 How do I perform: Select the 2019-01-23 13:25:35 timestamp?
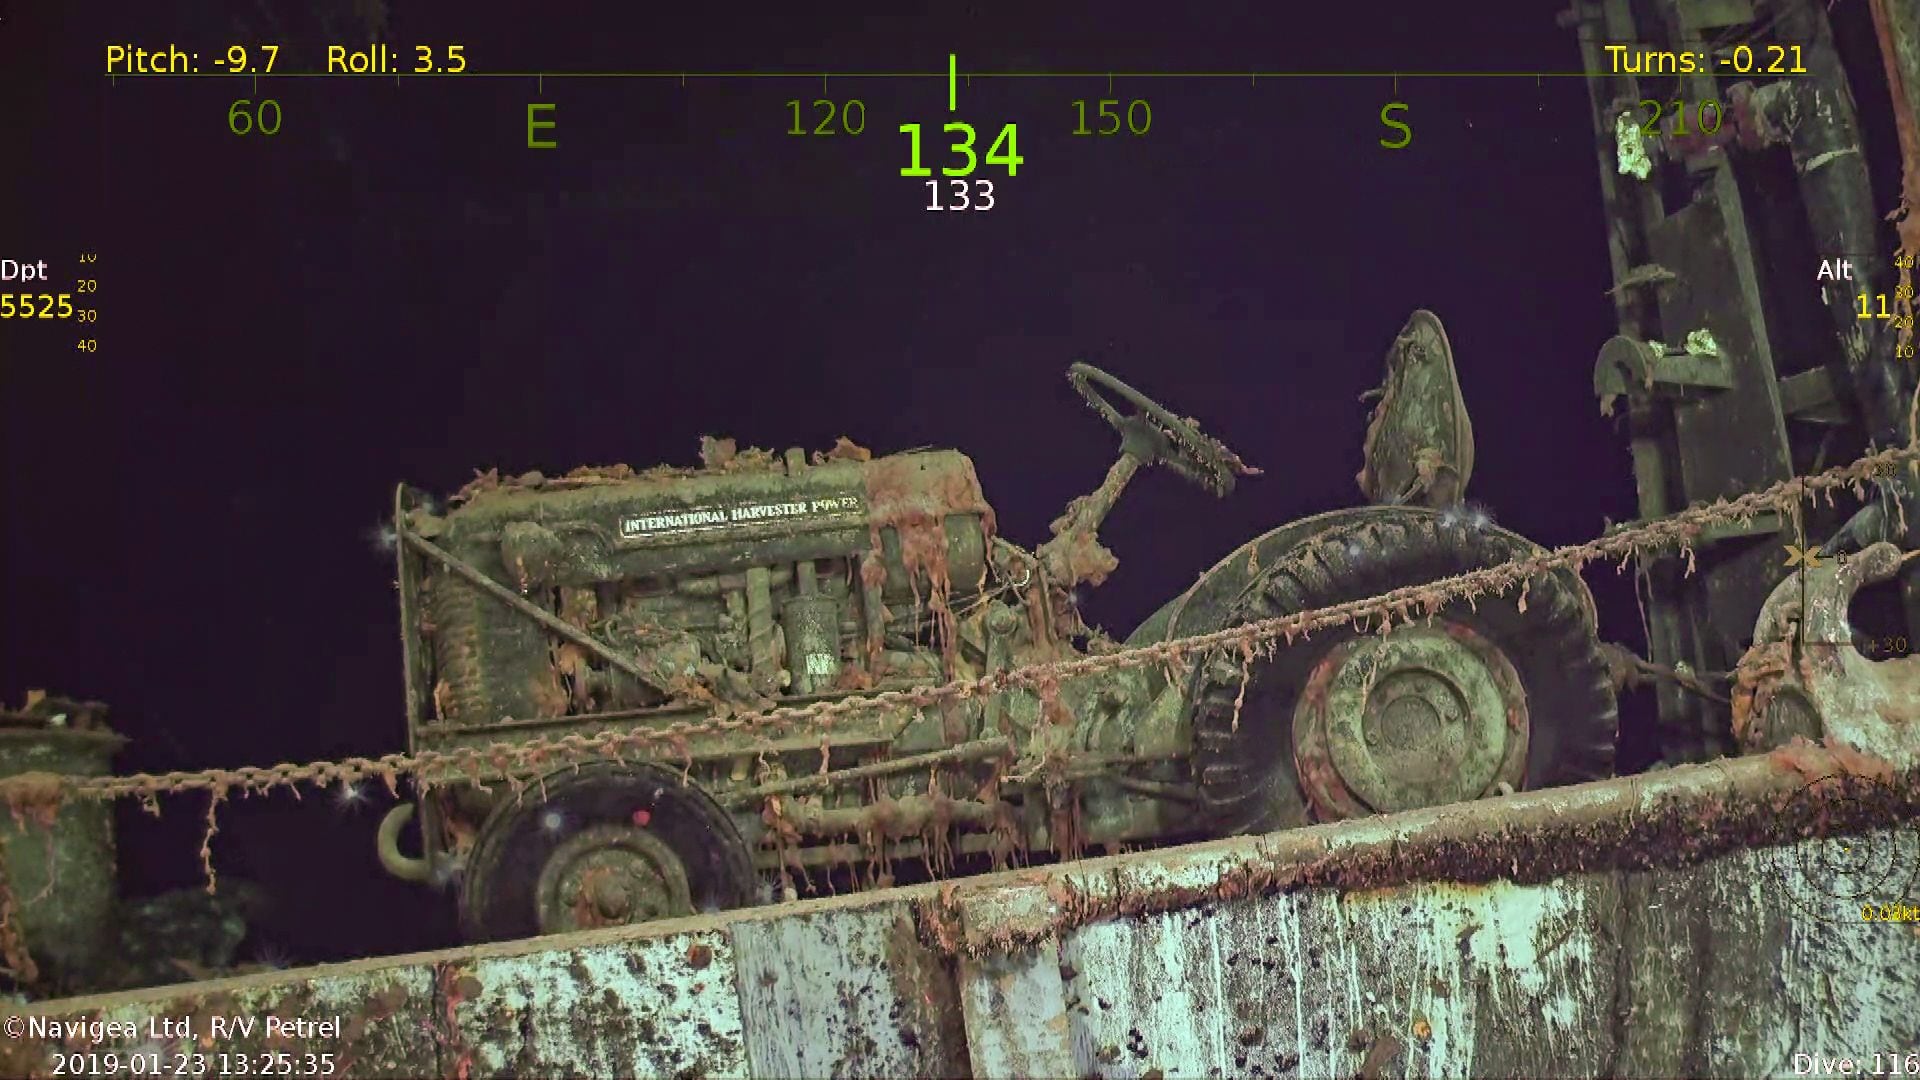pos(196,1065)
